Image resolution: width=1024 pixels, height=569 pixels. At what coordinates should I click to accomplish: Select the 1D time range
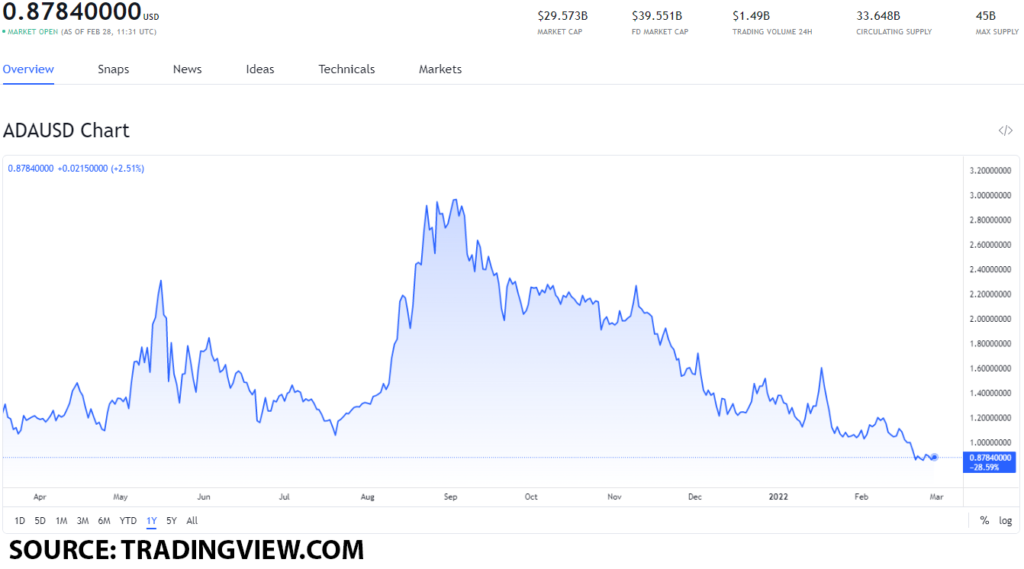click(20, 521)
